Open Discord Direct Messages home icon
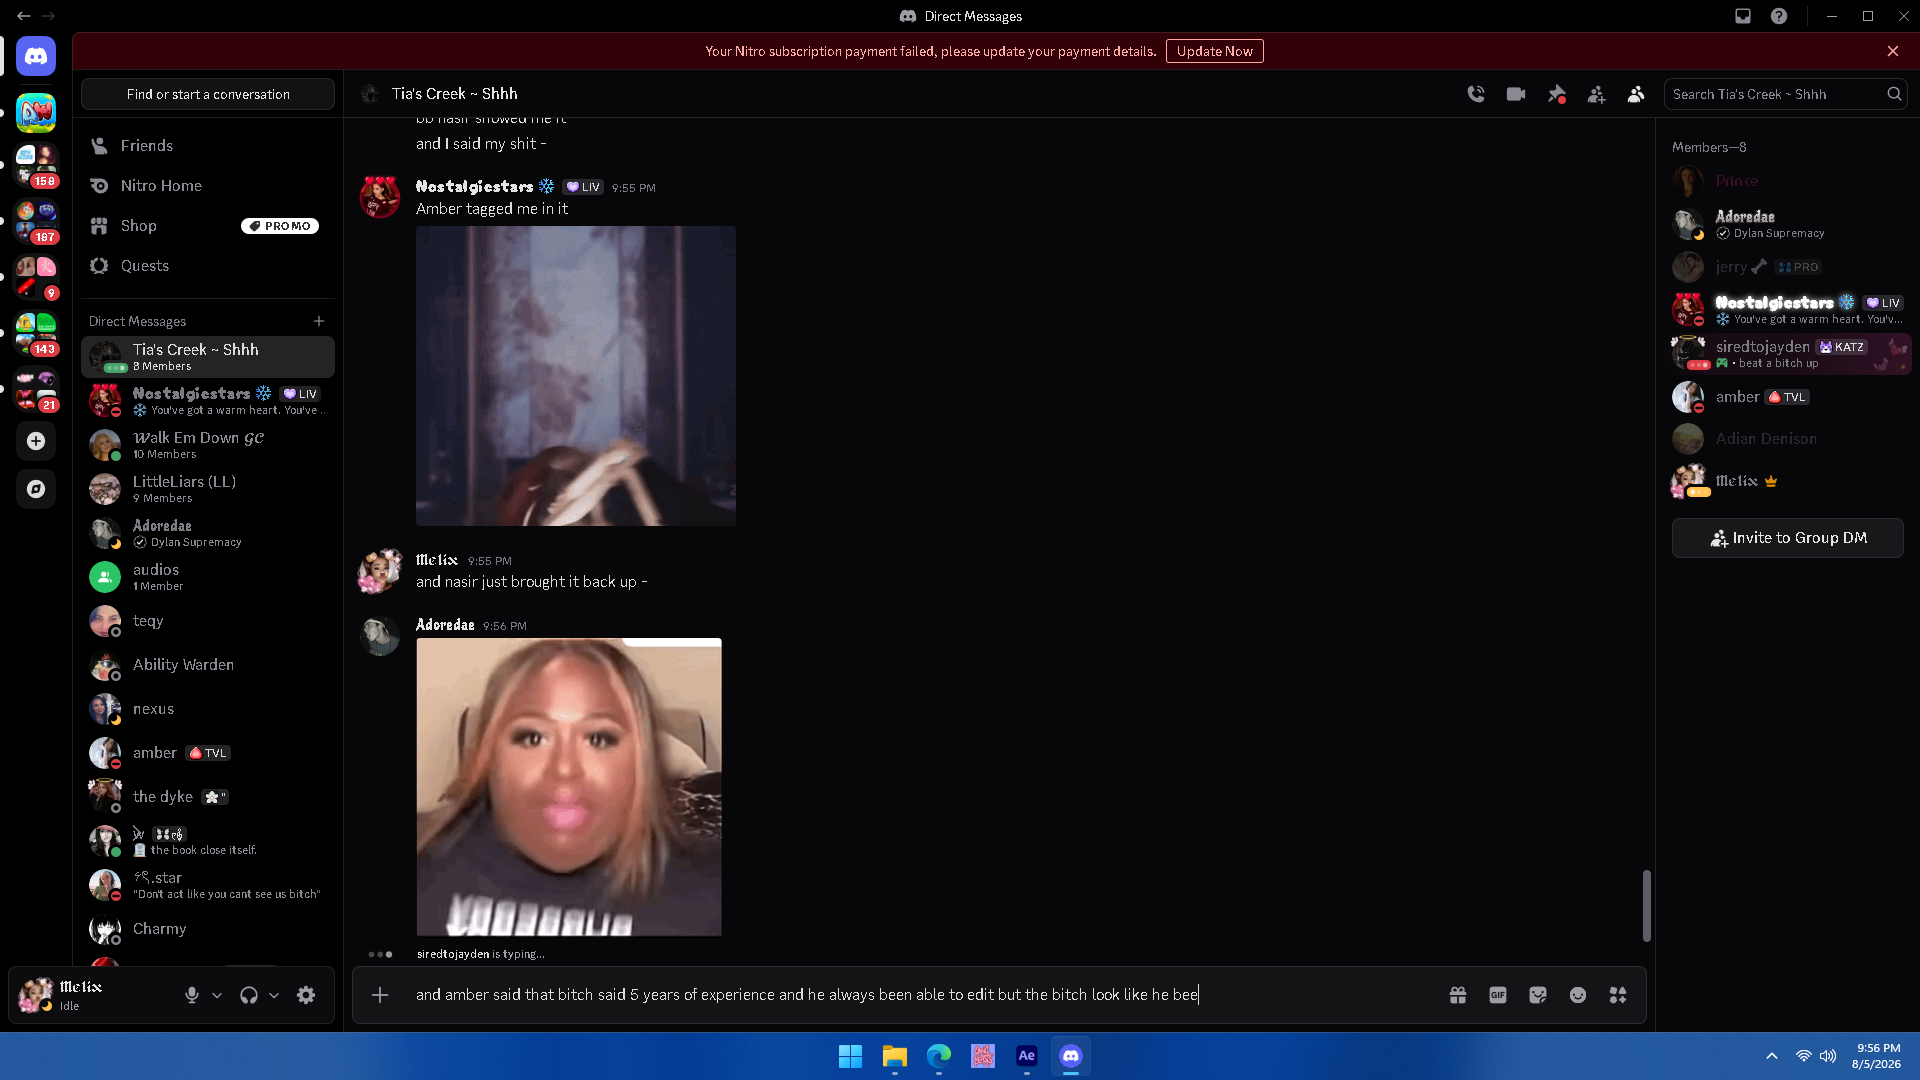1920x1080 pixels. (x=36, y=56)
